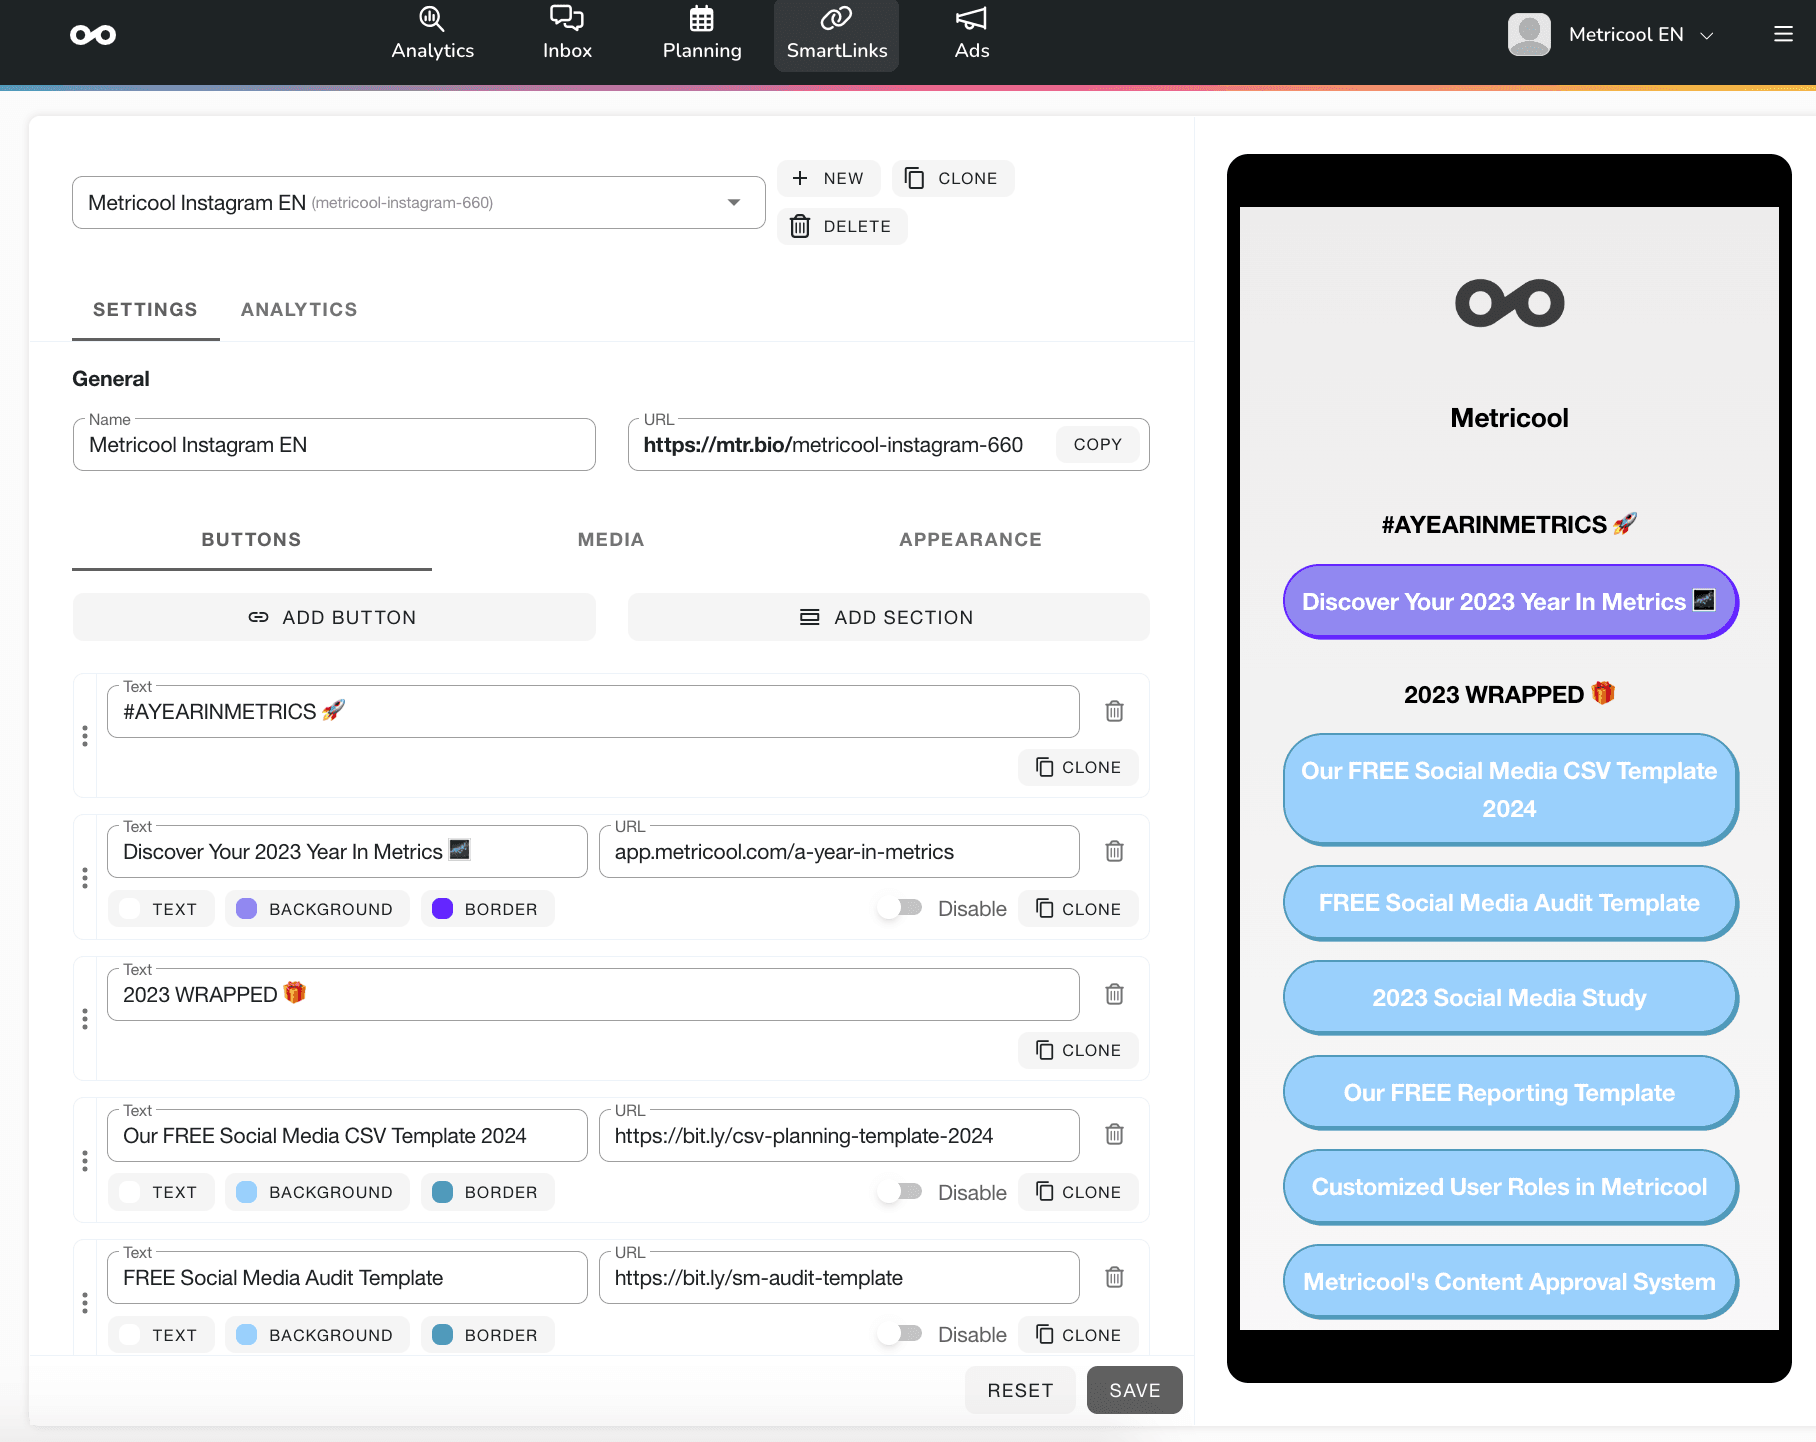Delete the #AYEARINMETRICS section via trash icon
The image size is (1816, 1442).
1113,711
